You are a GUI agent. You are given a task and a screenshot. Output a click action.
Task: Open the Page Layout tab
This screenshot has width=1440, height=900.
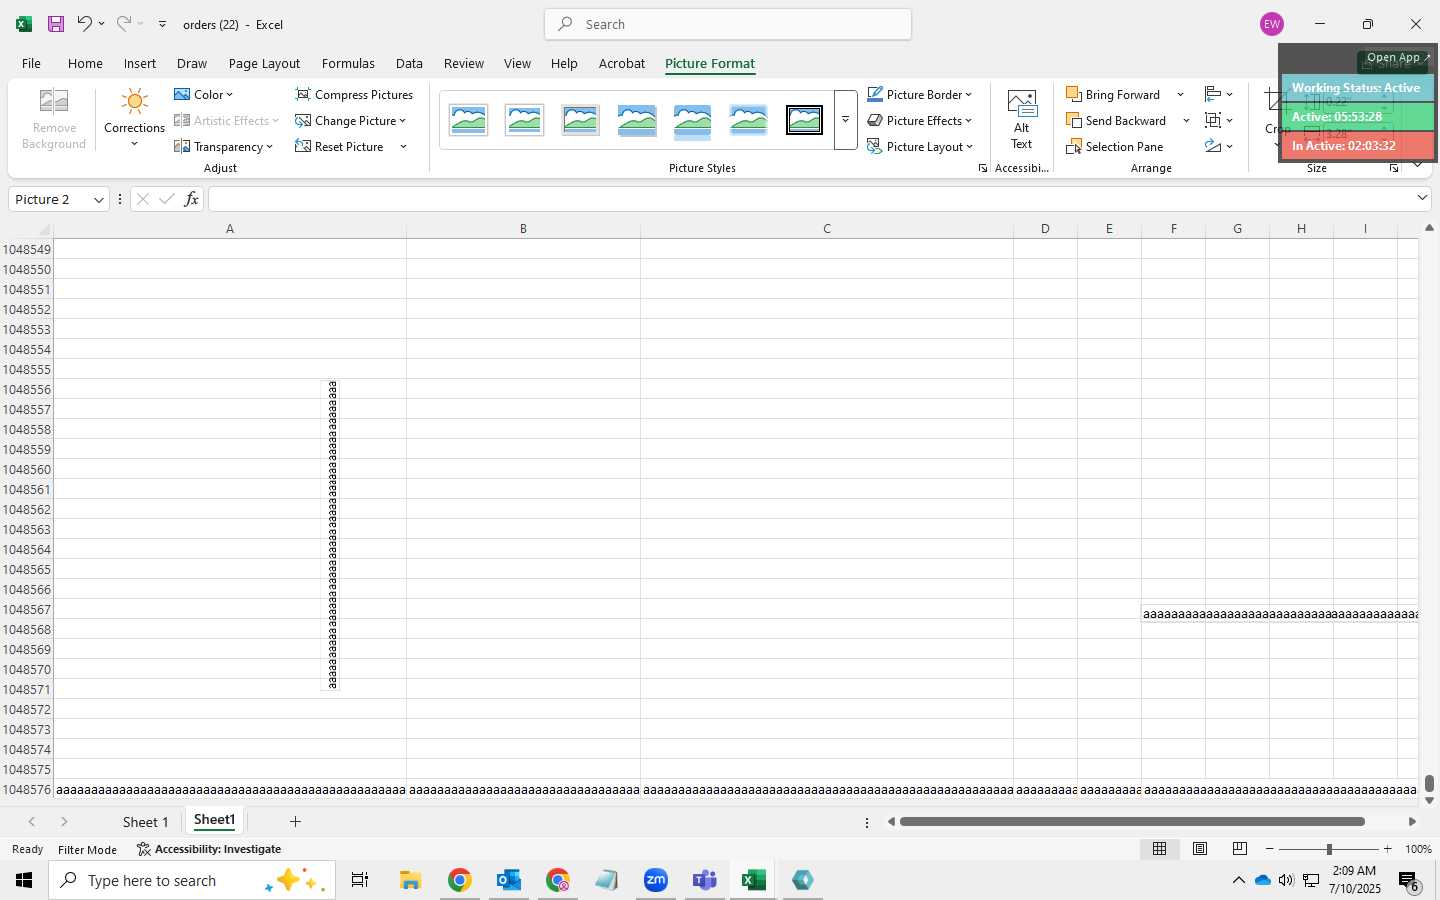(x=264, y=63)
